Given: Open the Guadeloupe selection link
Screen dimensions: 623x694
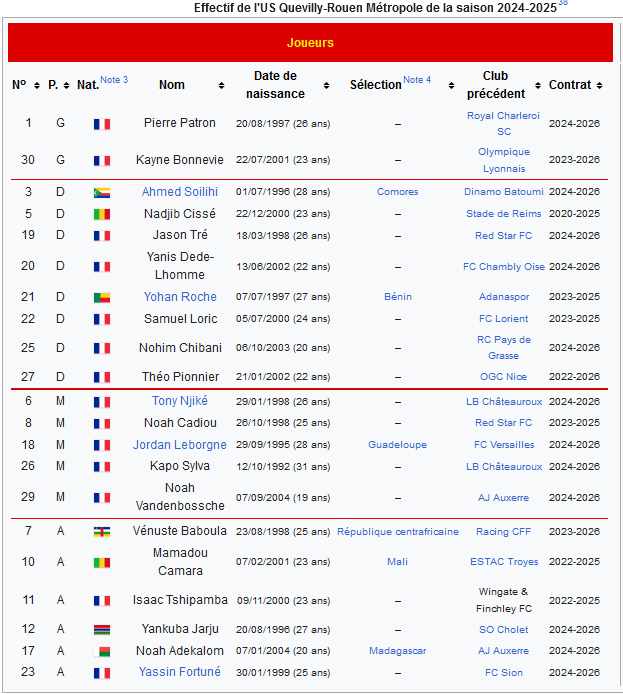Looking at the screenshot, I should (397, 444).
